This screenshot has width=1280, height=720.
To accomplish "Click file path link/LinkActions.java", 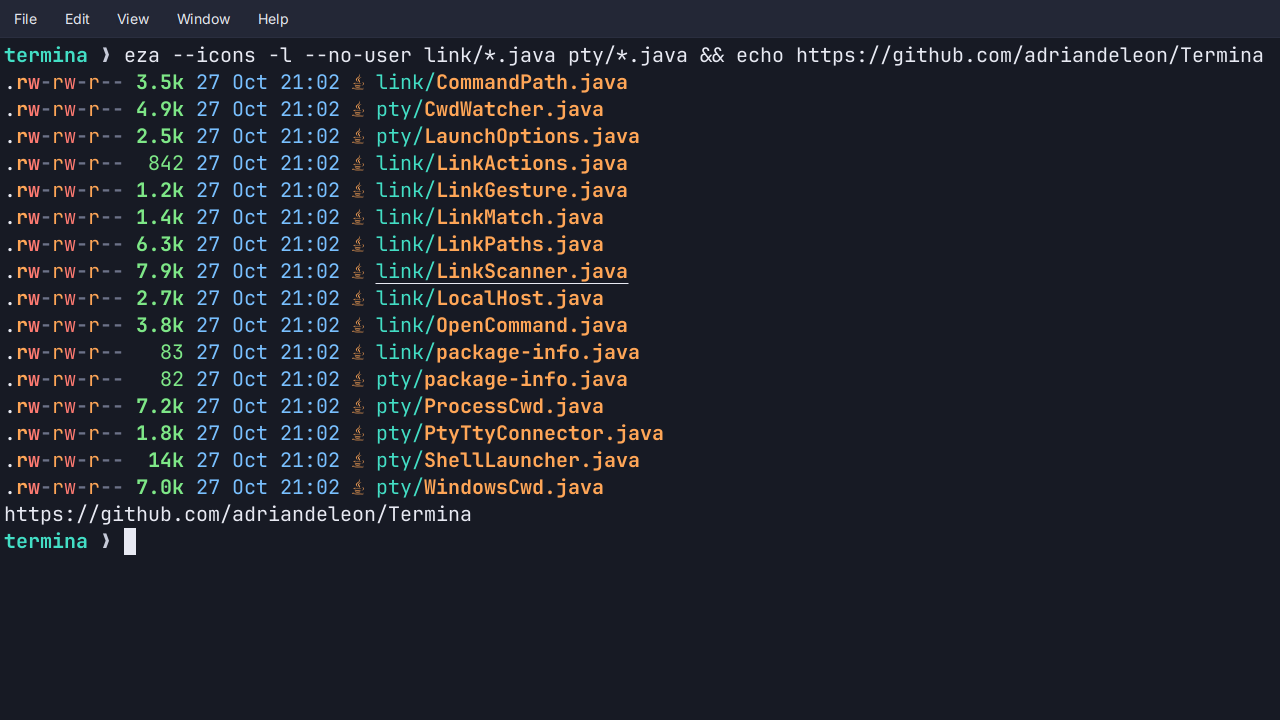I will point(502,163).
